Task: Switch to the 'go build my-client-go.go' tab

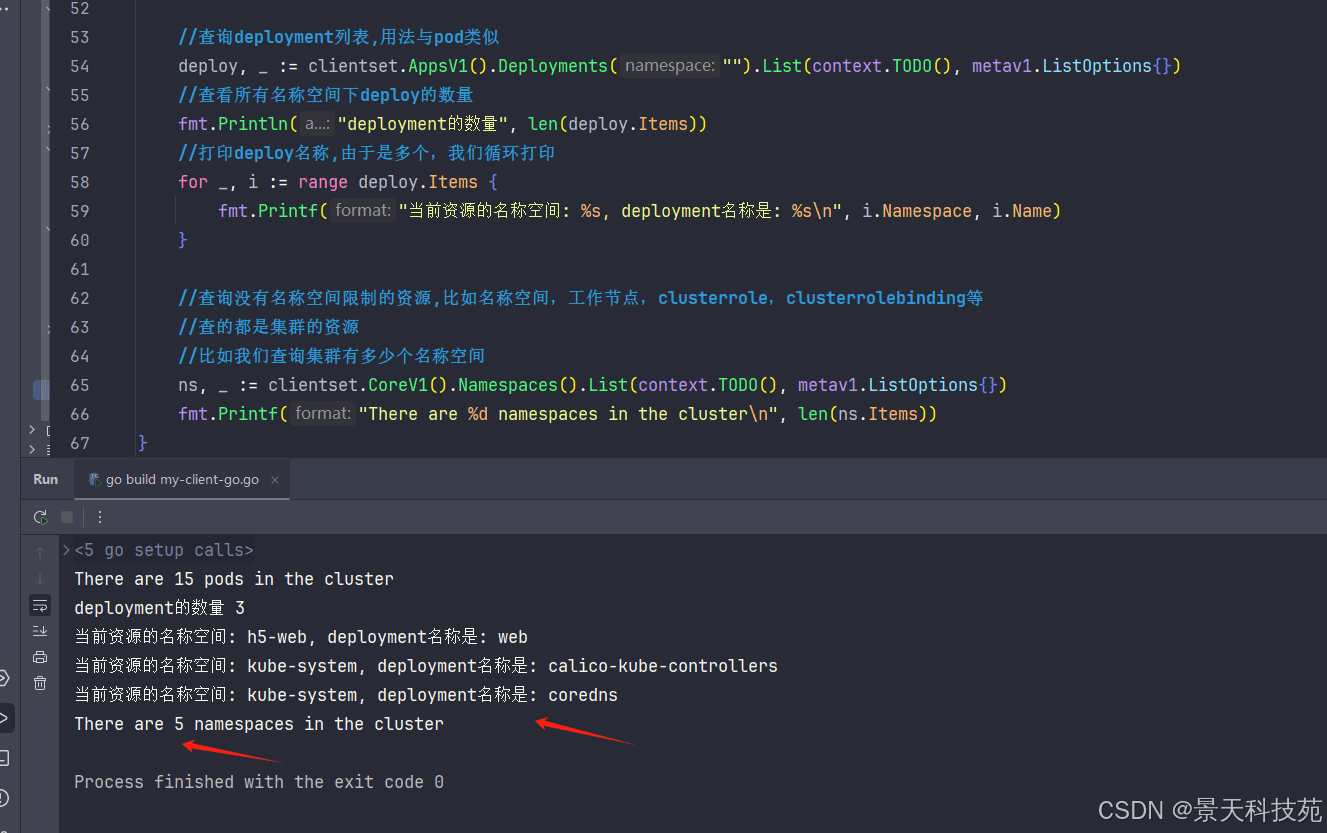Action: 182,480
